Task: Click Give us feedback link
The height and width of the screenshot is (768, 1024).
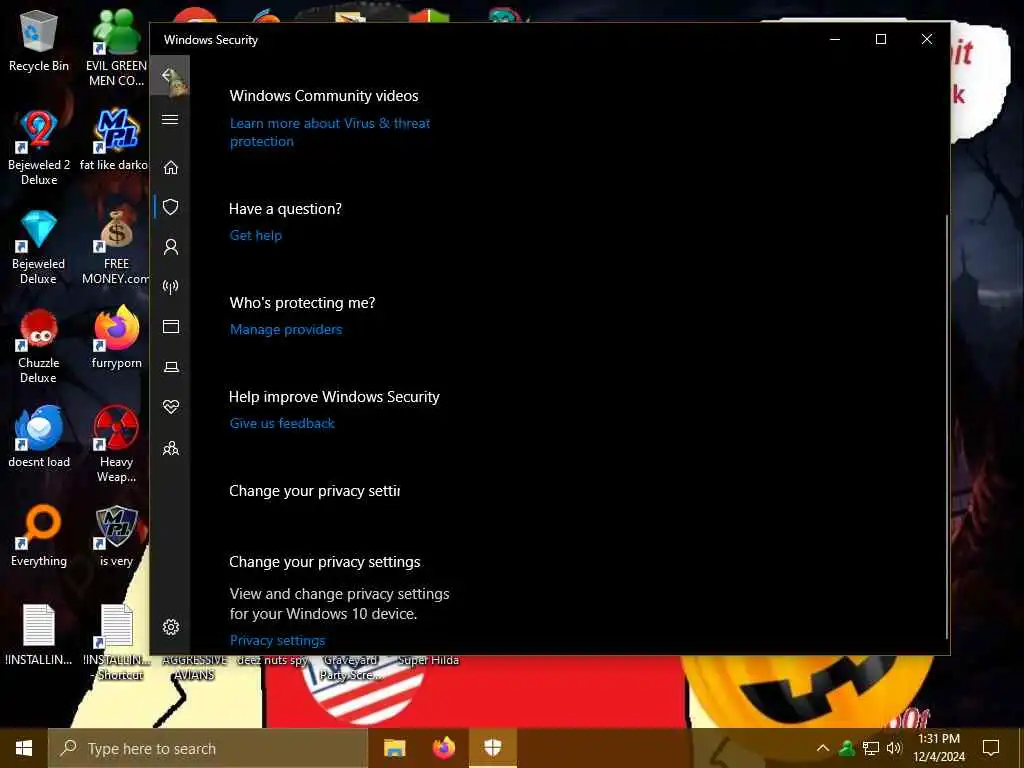Action: pos(282,424)
